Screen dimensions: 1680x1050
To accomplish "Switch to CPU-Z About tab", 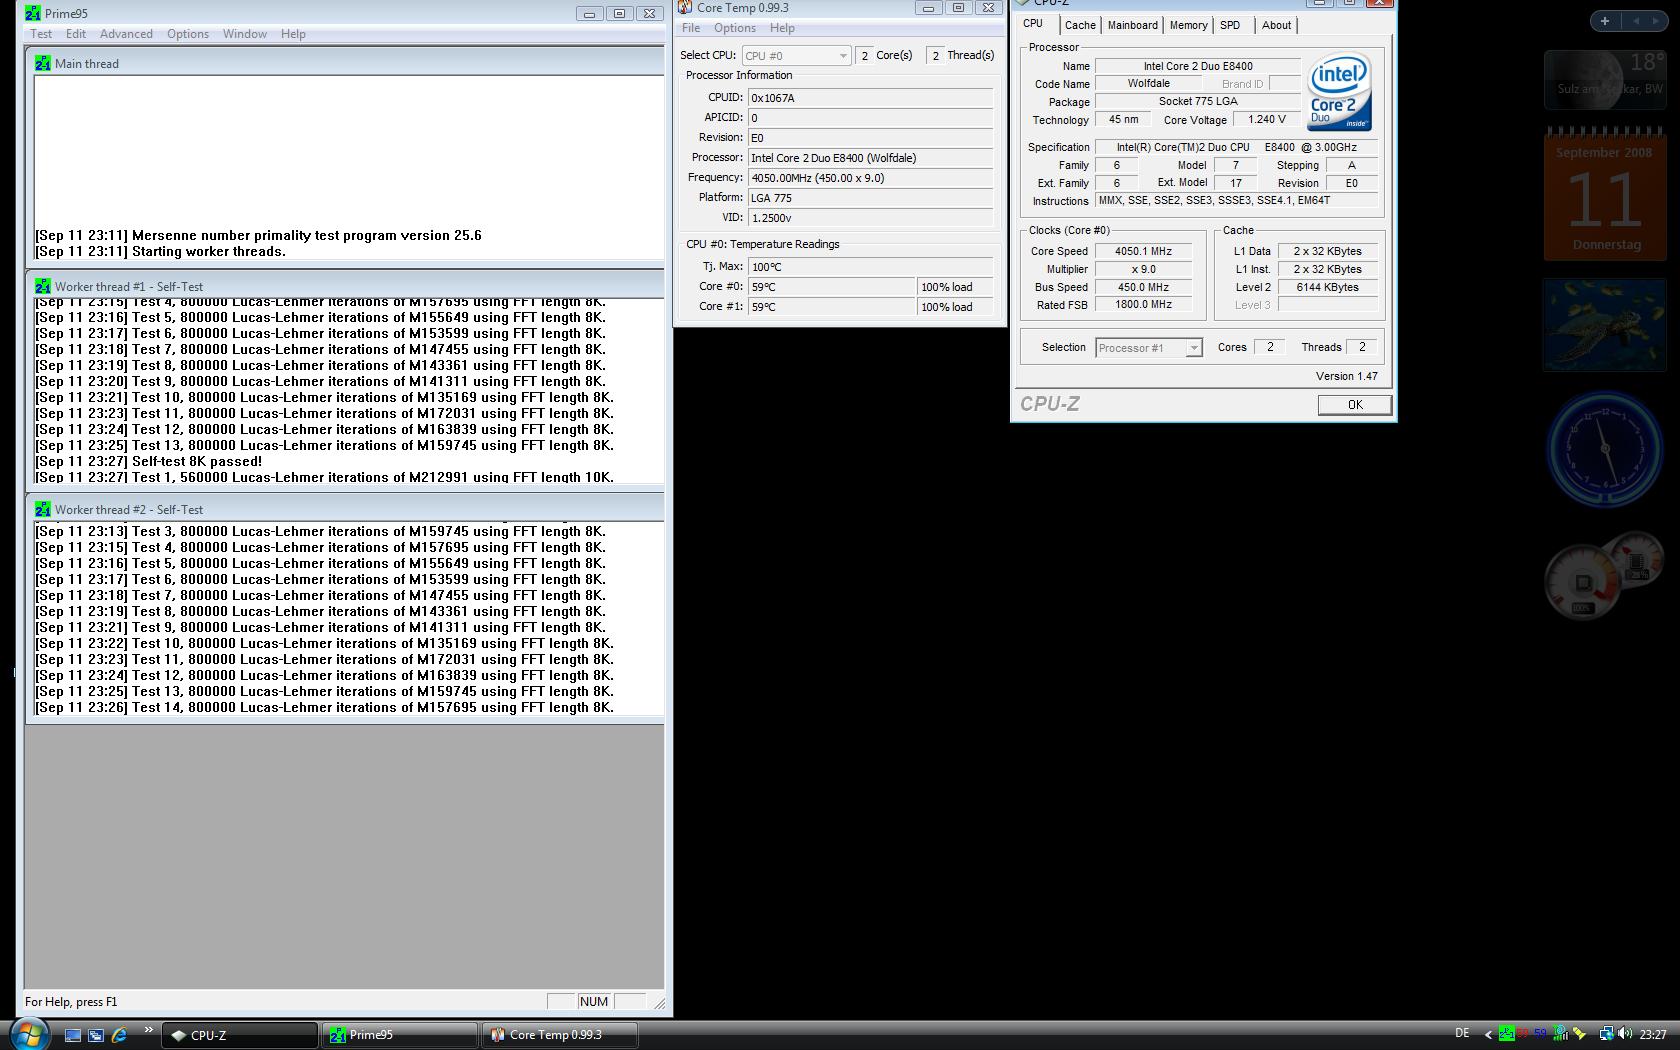I will coord(1276,25).
